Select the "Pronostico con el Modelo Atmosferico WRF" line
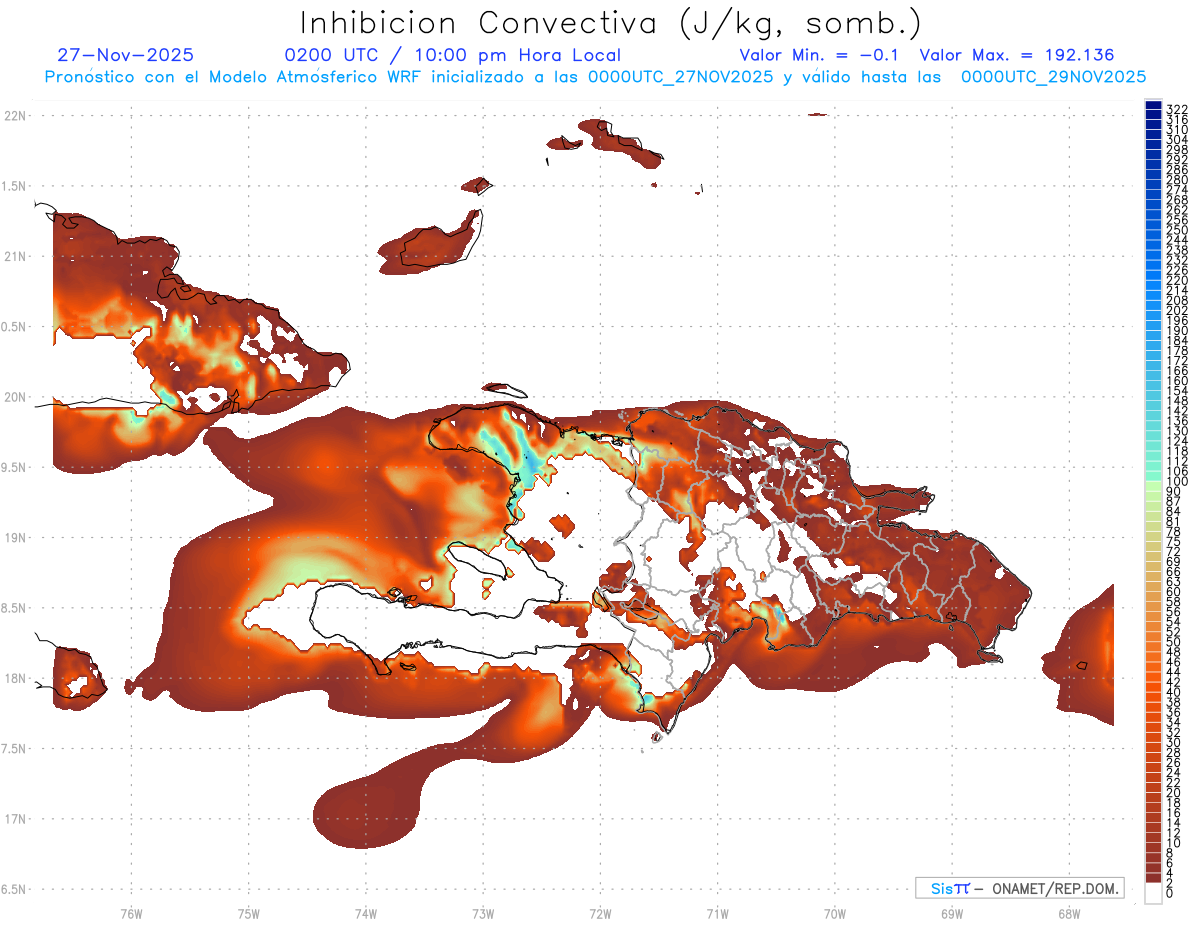Image resolution: width=1200 pixels, height=927 pixels. 234,76
